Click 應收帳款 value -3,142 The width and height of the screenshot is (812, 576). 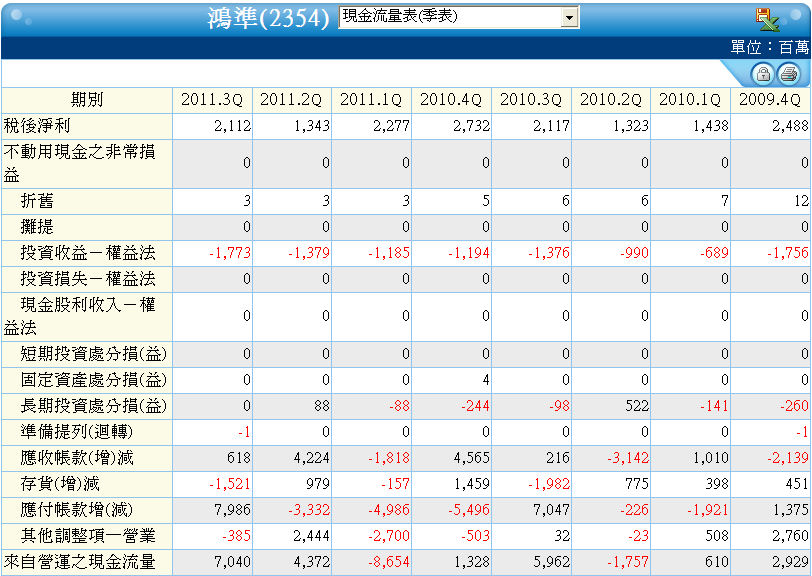pyautogui.click(x=628, y=457)
